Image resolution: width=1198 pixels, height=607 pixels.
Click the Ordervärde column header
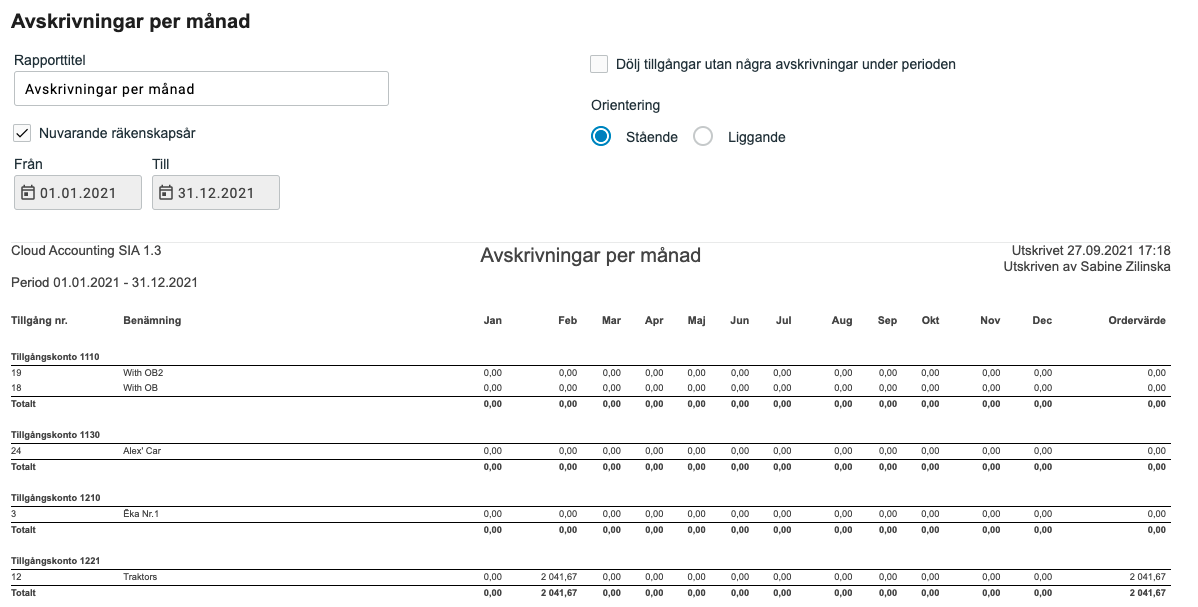click(x=1137, y=321)
